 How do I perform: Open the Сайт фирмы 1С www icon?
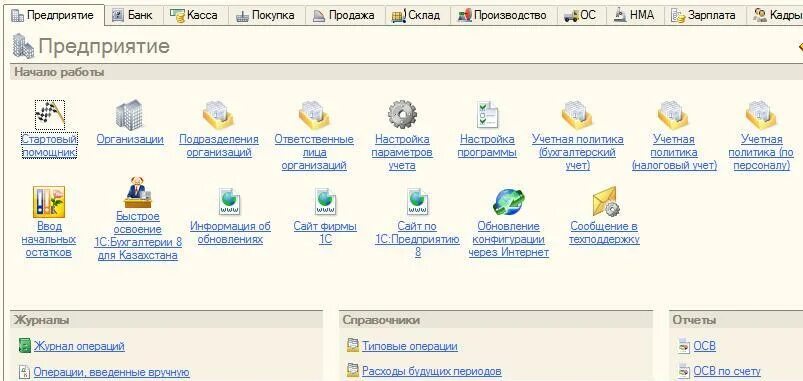(326, 202)
